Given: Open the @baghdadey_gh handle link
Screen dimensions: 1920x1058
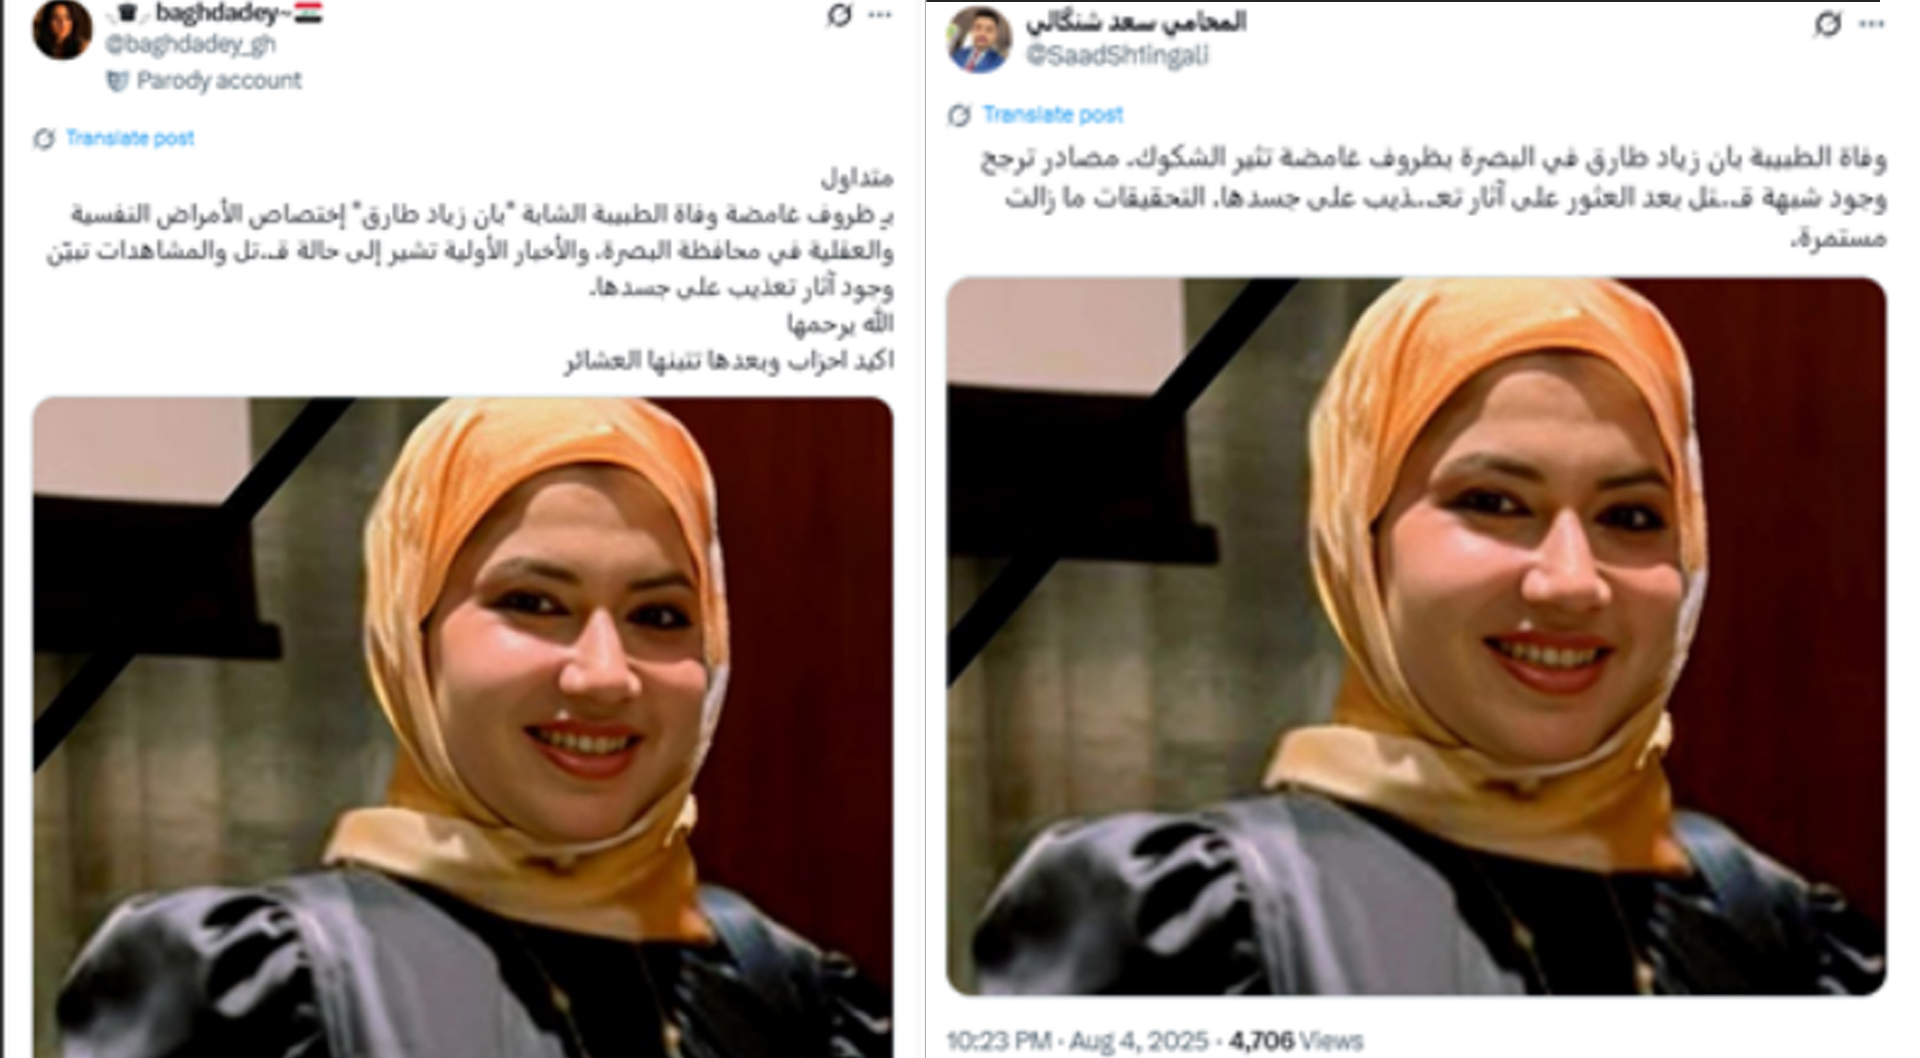Looking at the screenshot, I should coord(190,44).
